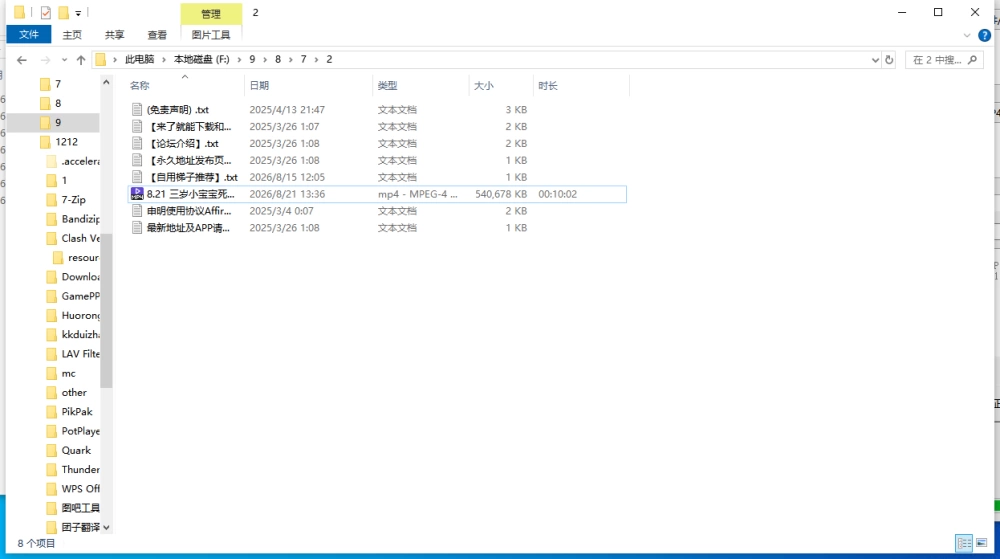Switch to the 查看 ribbon tab
This screenshot has width=1000, height=559.
tap(157, 35)
